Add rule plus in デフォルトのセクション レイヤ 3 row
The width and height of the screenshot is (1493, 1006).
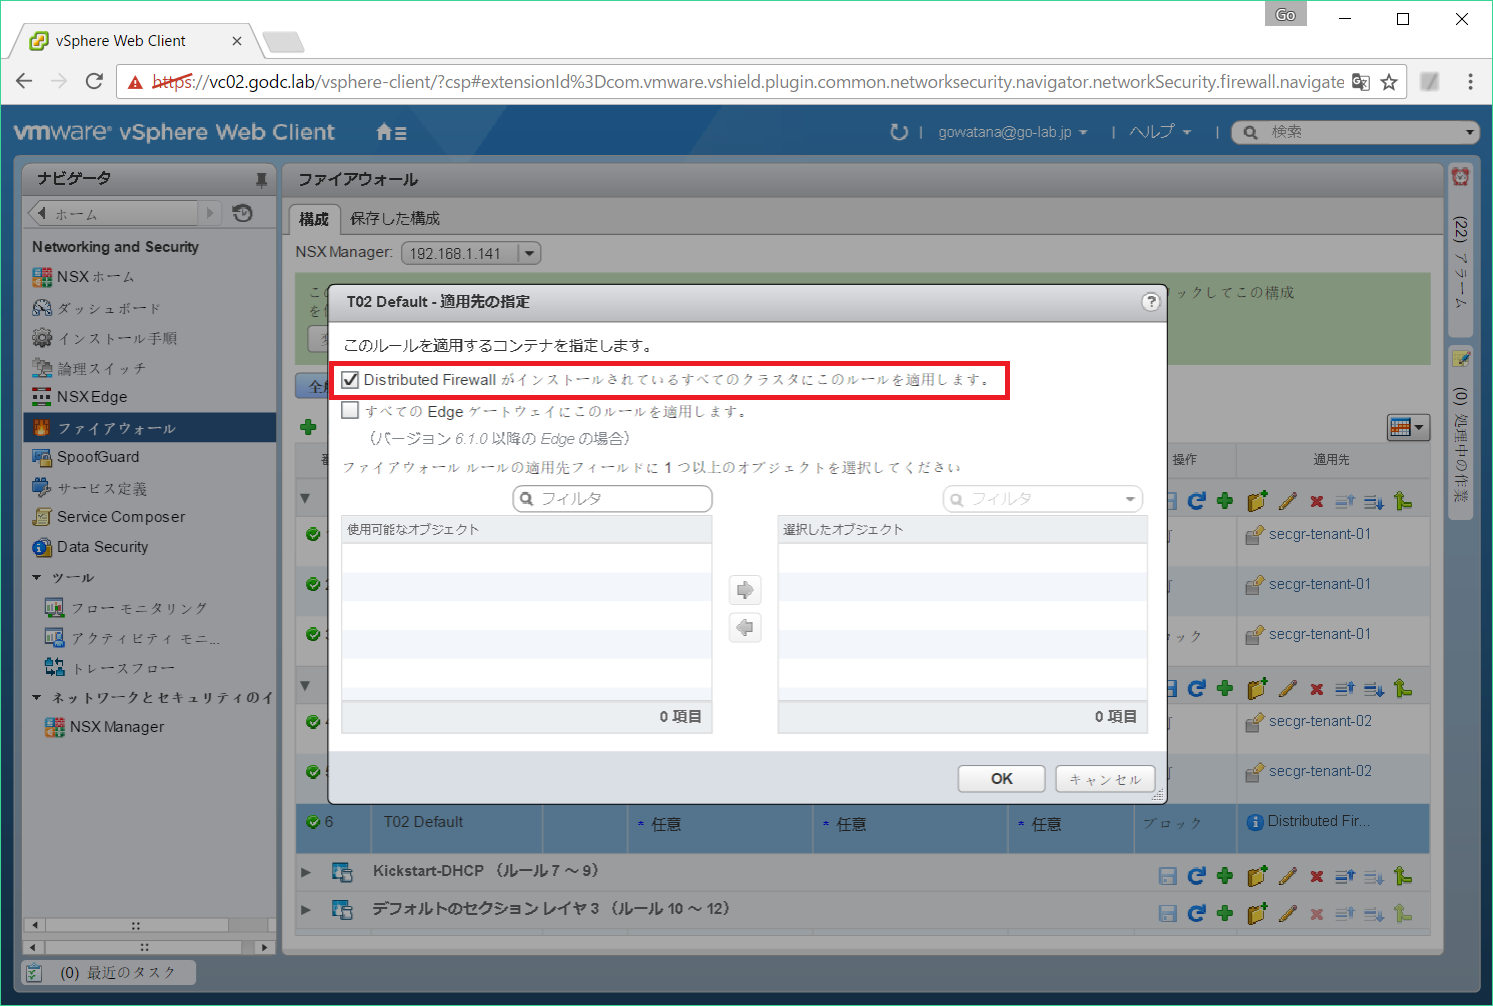point(1225,913)
